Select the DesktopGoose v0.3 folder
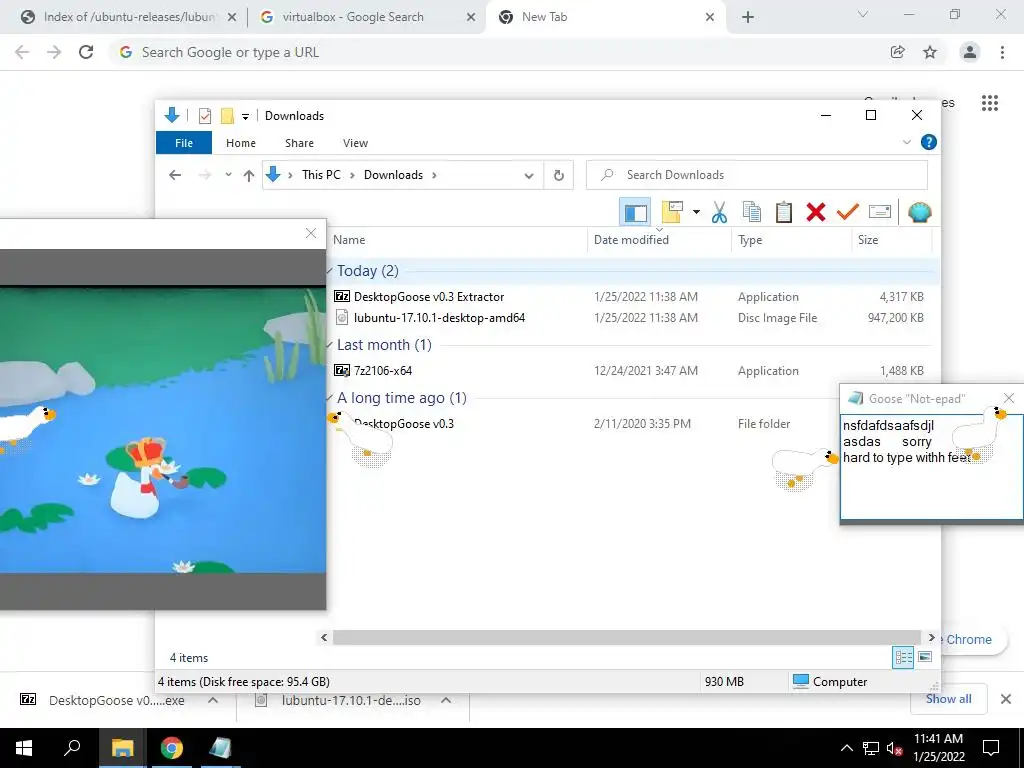The image size is (1024, 768). 404,423
